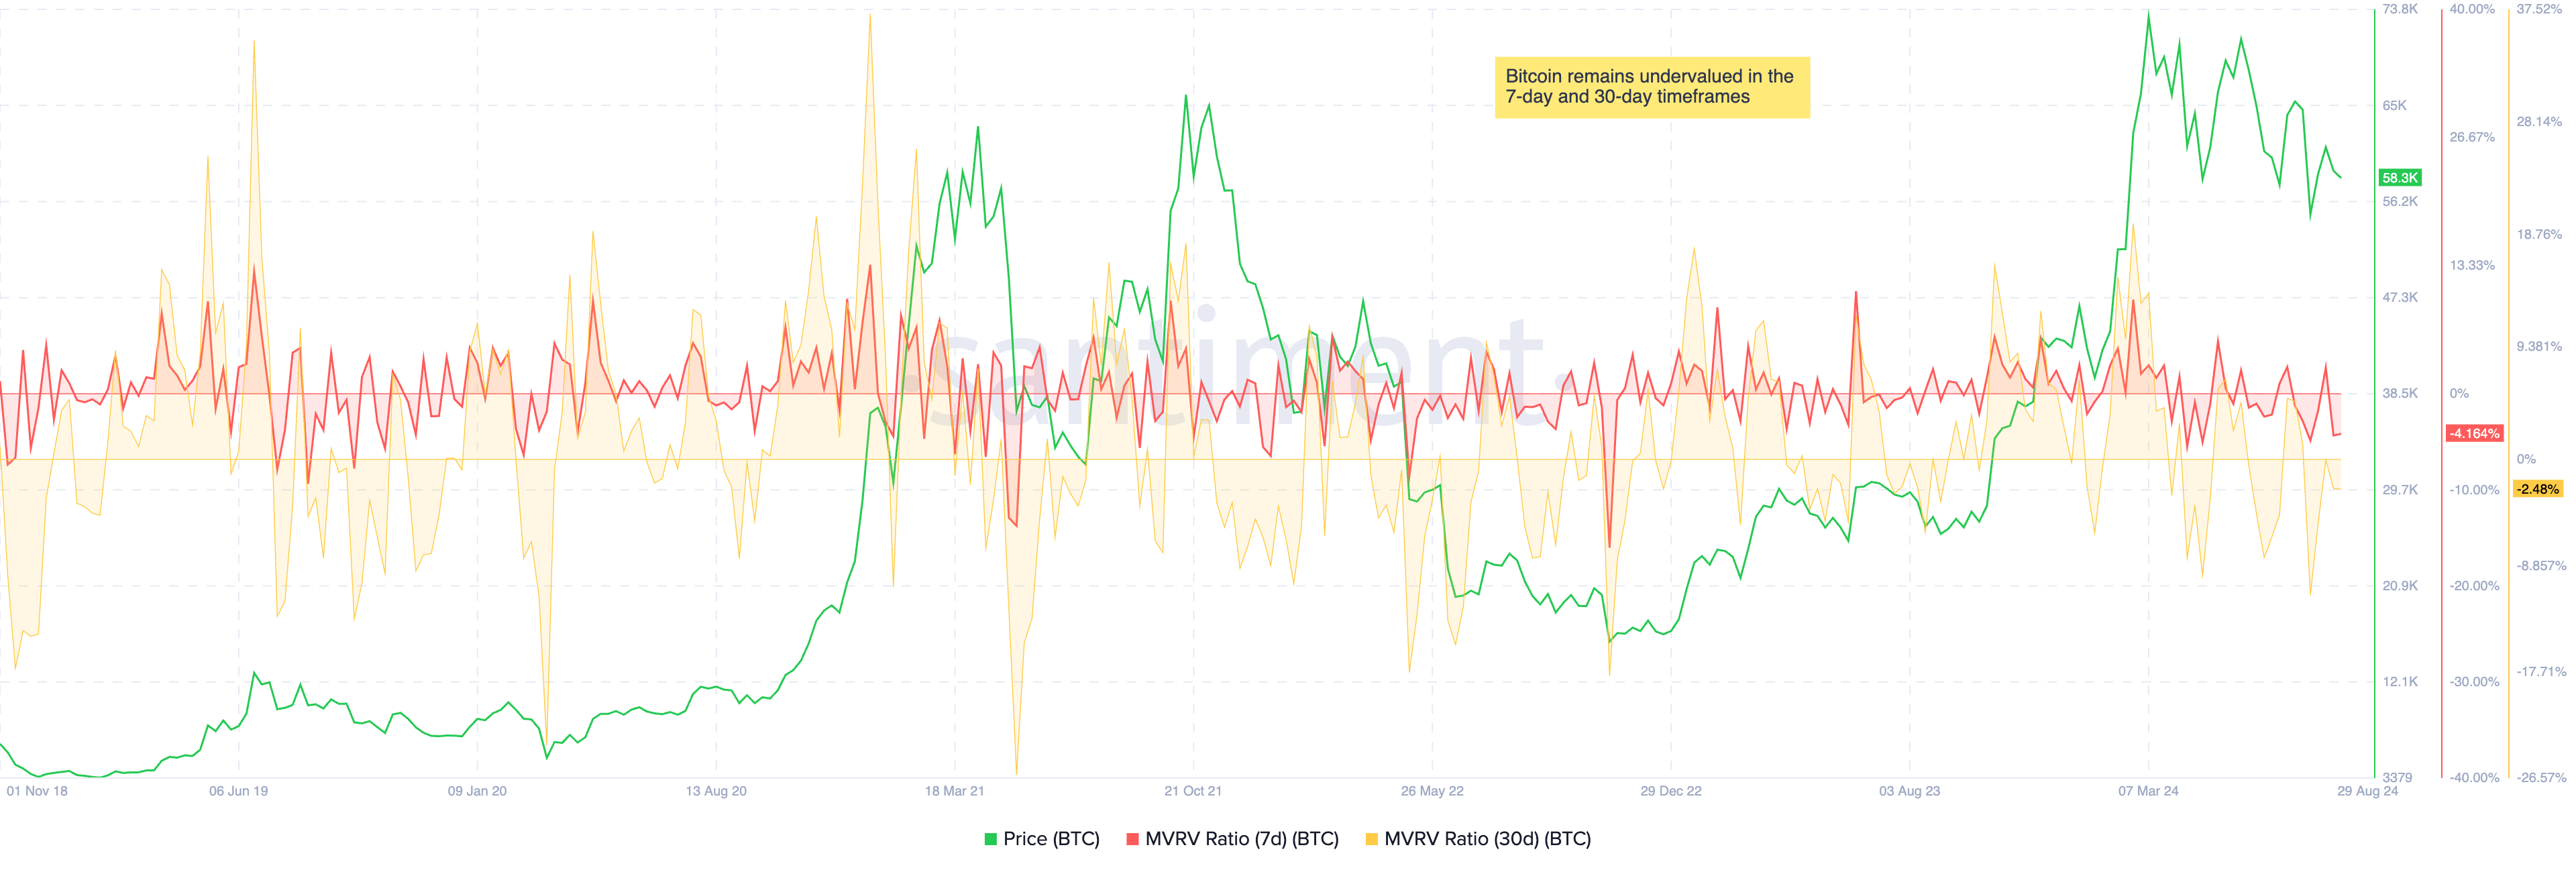Click the 37.52% axis label
2576x872 pixels.
[x=2539, y=9]
